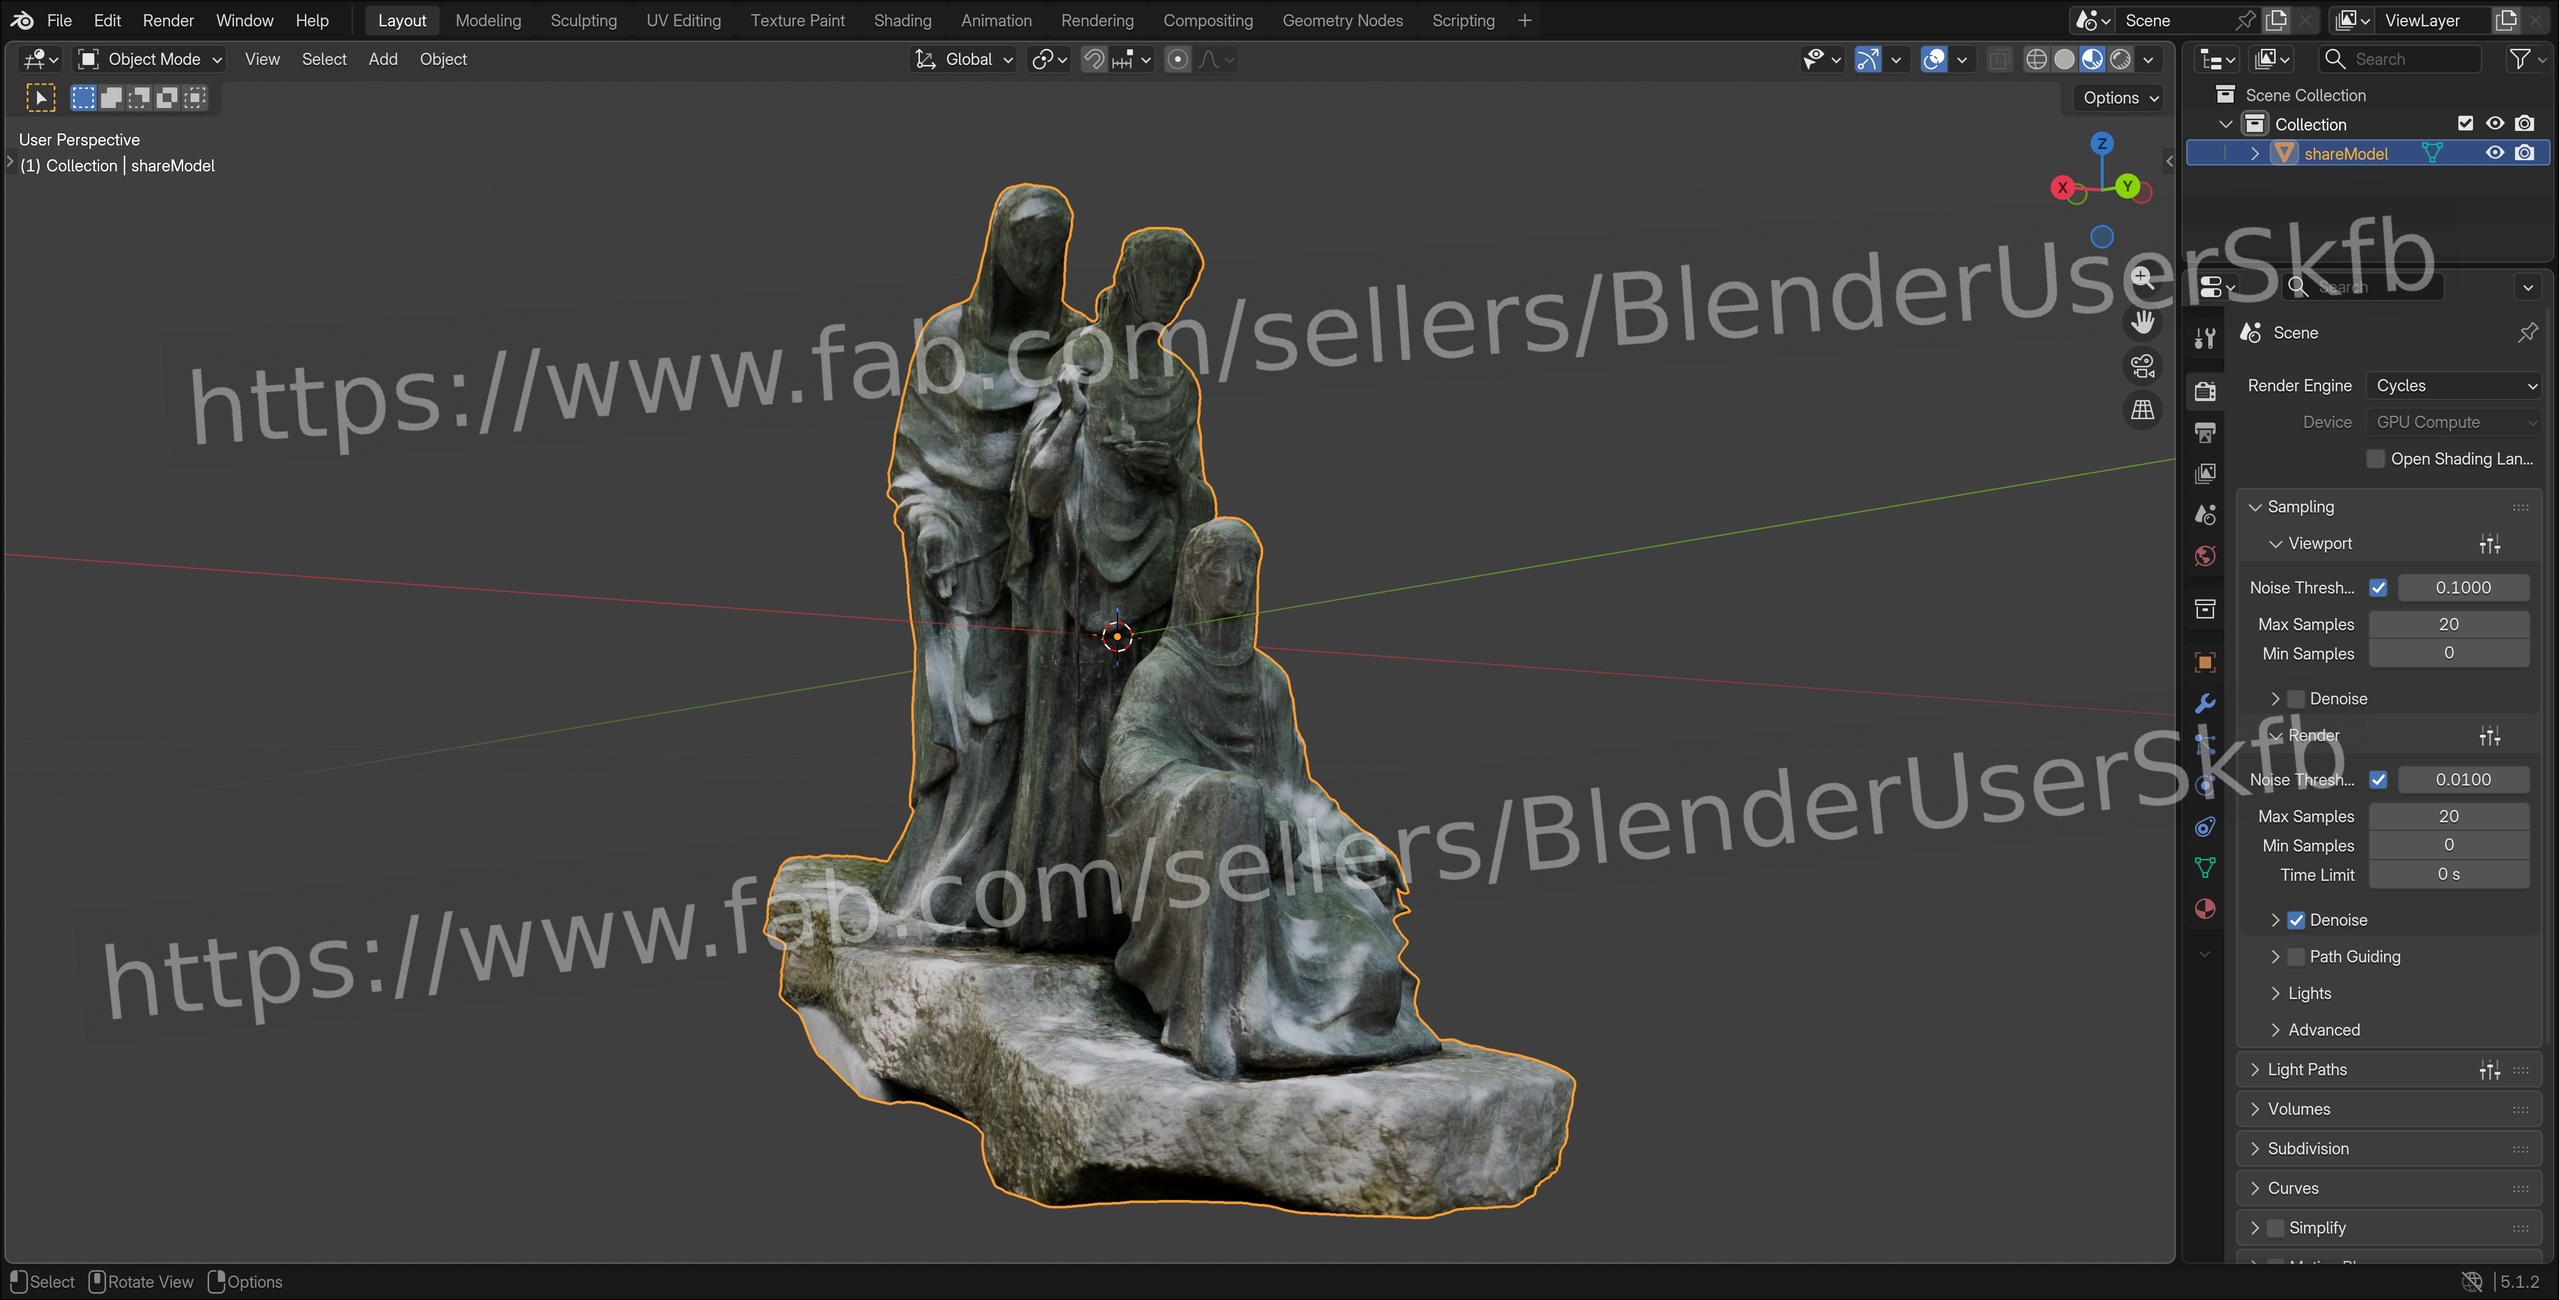2559x1300 pixels.
Task: Toggle Viewport Noise Threshold checkbox
Action: click(x=2378, y=588)
